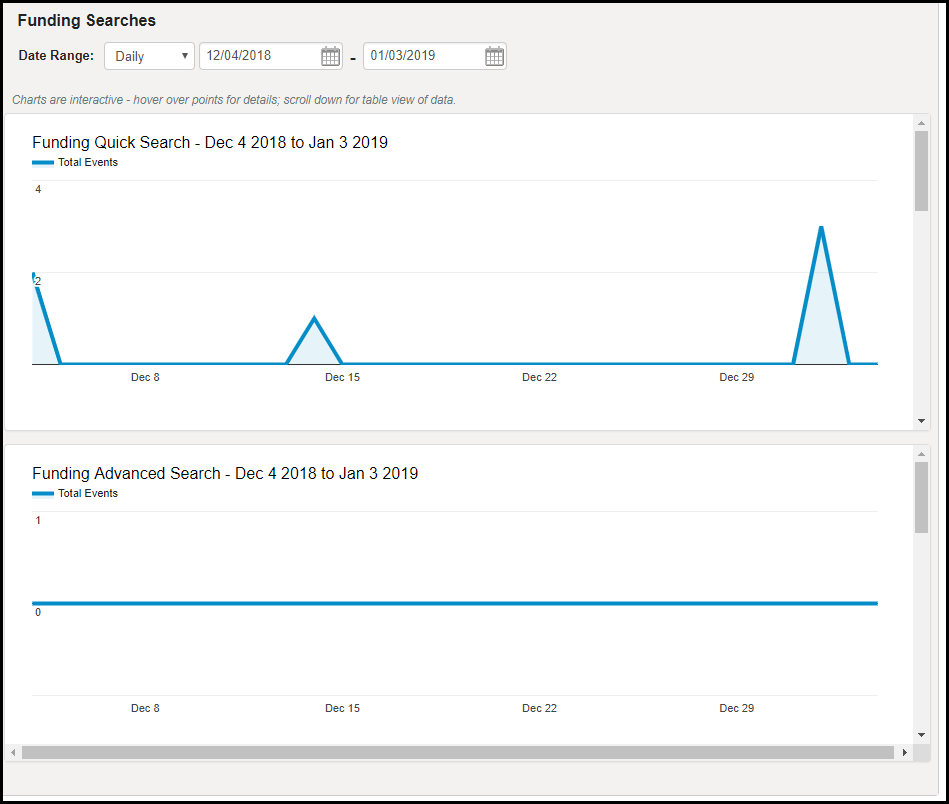This screenshot has width=949, height=804.
Task: Open the Daily date range dropdown
Action: click(149, 56)
